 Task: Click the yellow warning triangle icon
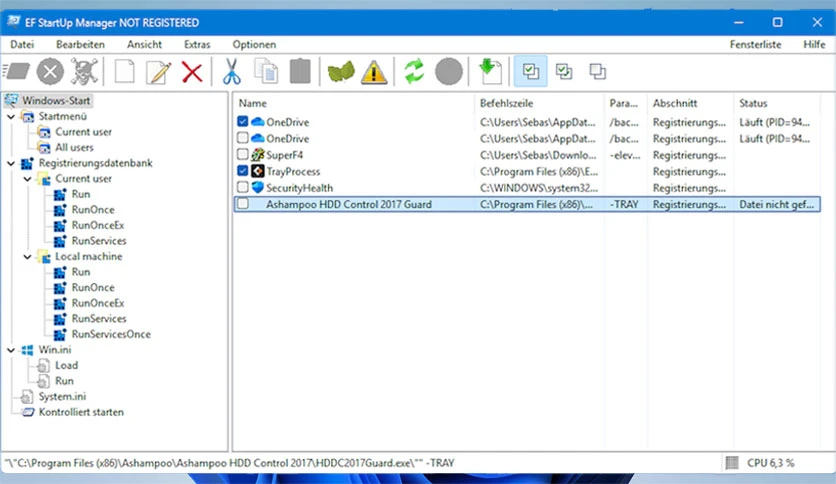(x=374, y=72)
